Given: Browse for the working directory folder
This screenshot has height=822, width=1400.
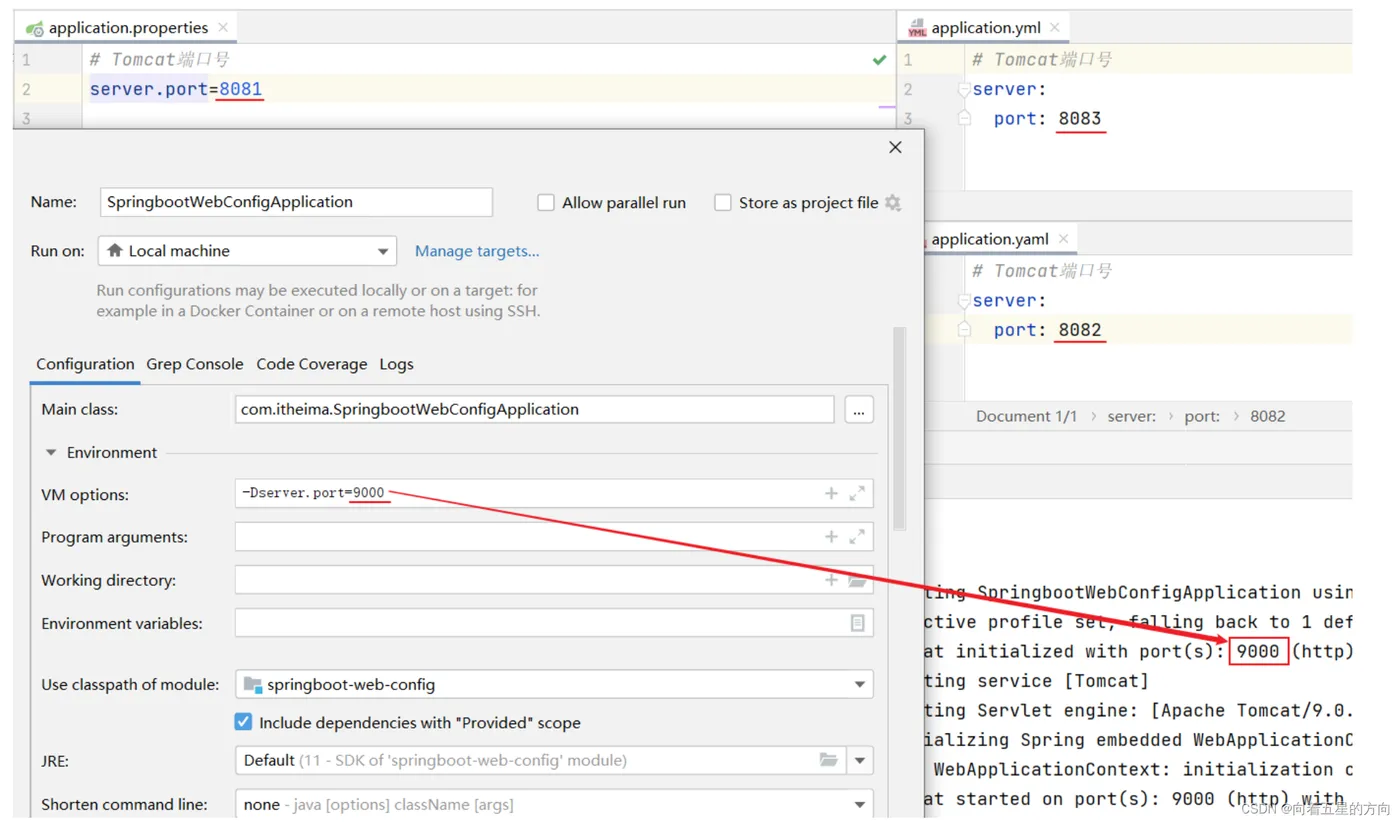Looking at the screenshot, I should coord(857,580).
